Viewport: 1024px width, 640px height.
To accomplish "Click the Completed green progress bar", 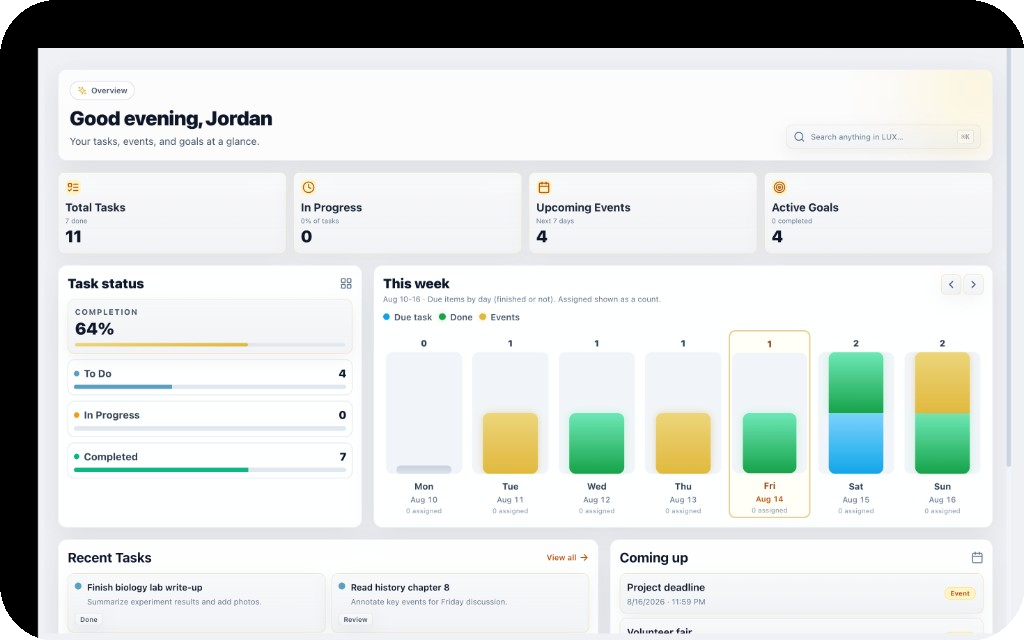I will (161, 470).
